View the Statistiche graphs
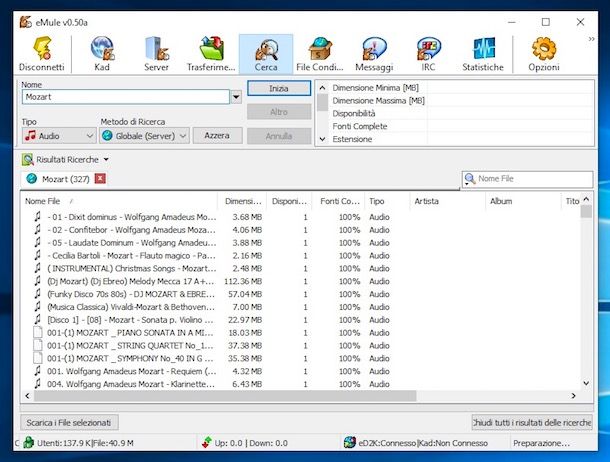 [x=483, y=54]
